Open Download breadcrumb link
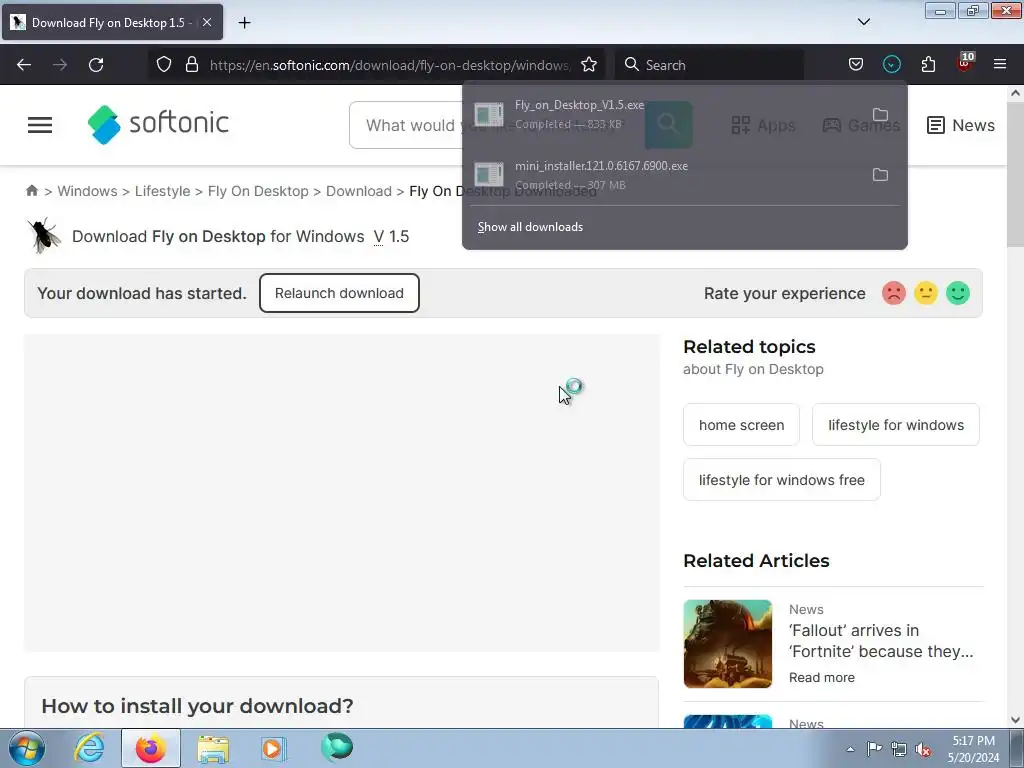 (359, 191)
